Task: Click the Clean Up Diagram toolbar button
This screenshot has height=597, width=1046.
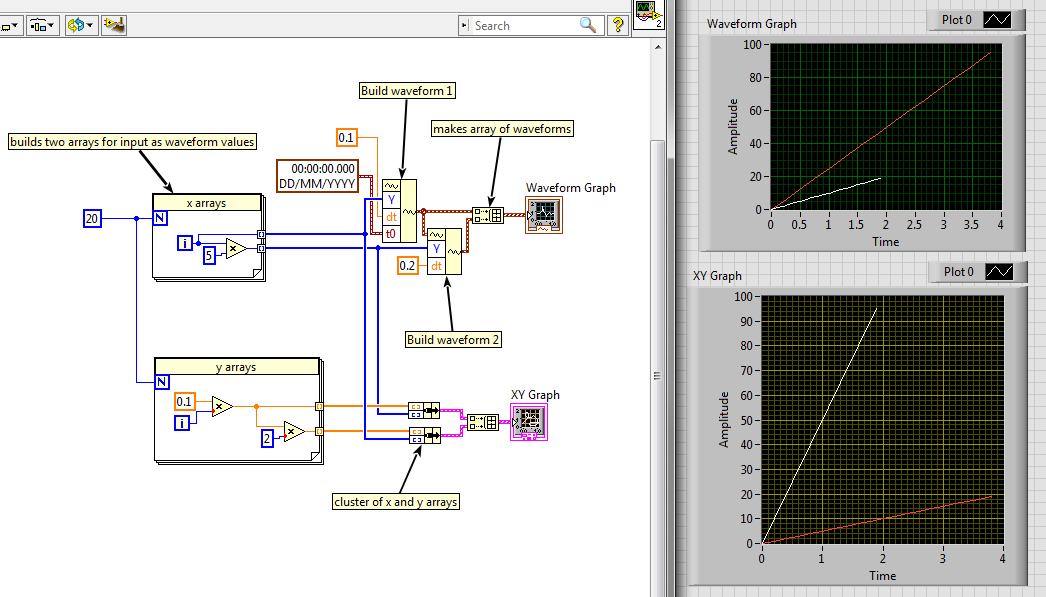Action: point(114,24)
